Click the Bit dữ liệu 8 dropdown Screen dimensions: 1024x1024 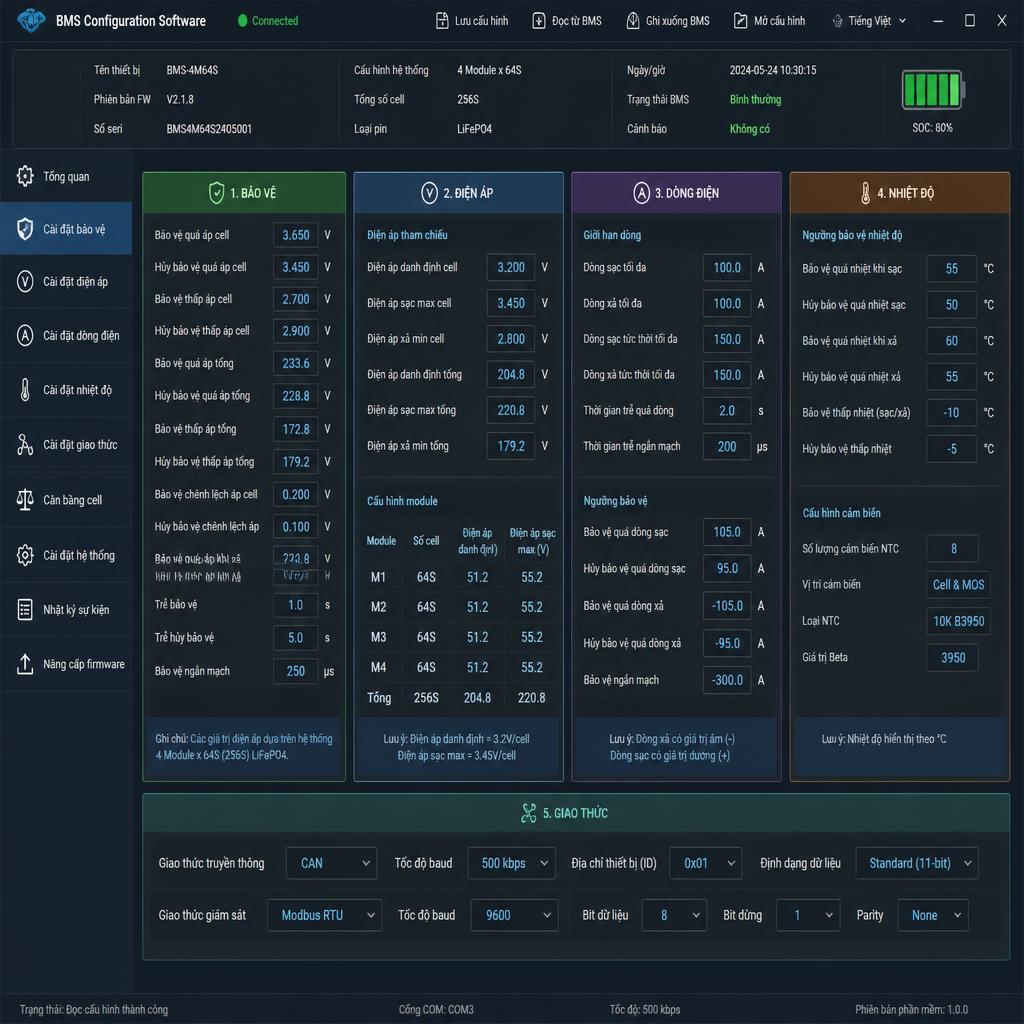click(x=674, y=915)
